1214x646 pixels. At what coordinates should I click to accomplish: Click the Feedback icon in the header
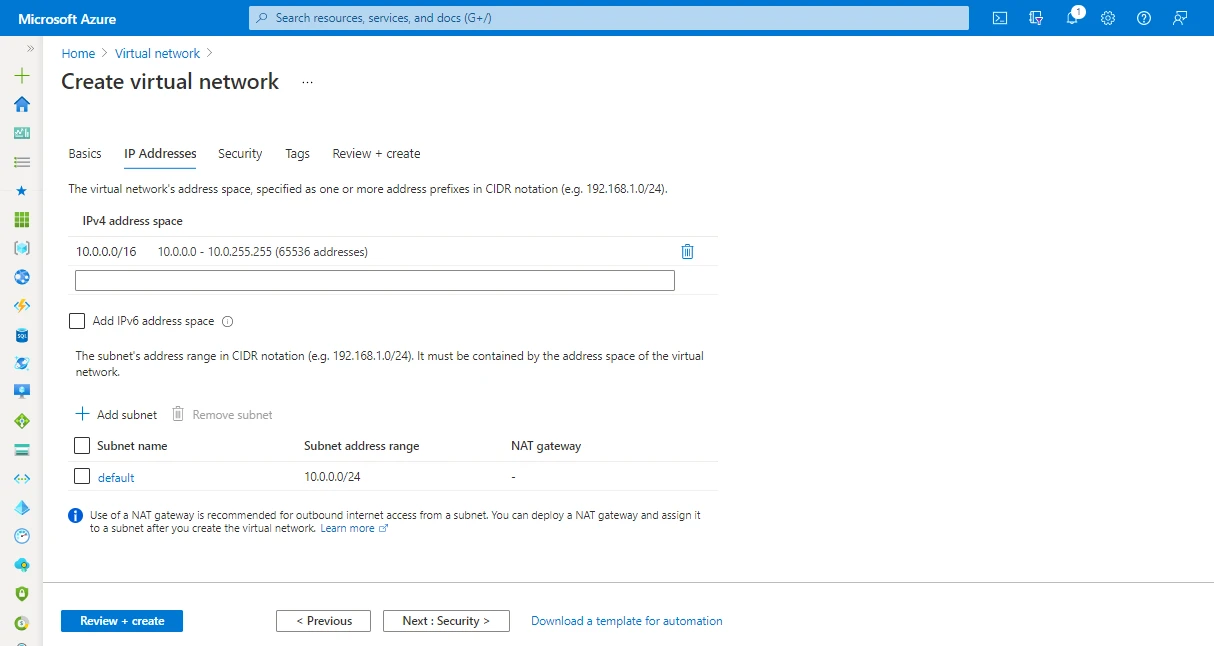1180,18
